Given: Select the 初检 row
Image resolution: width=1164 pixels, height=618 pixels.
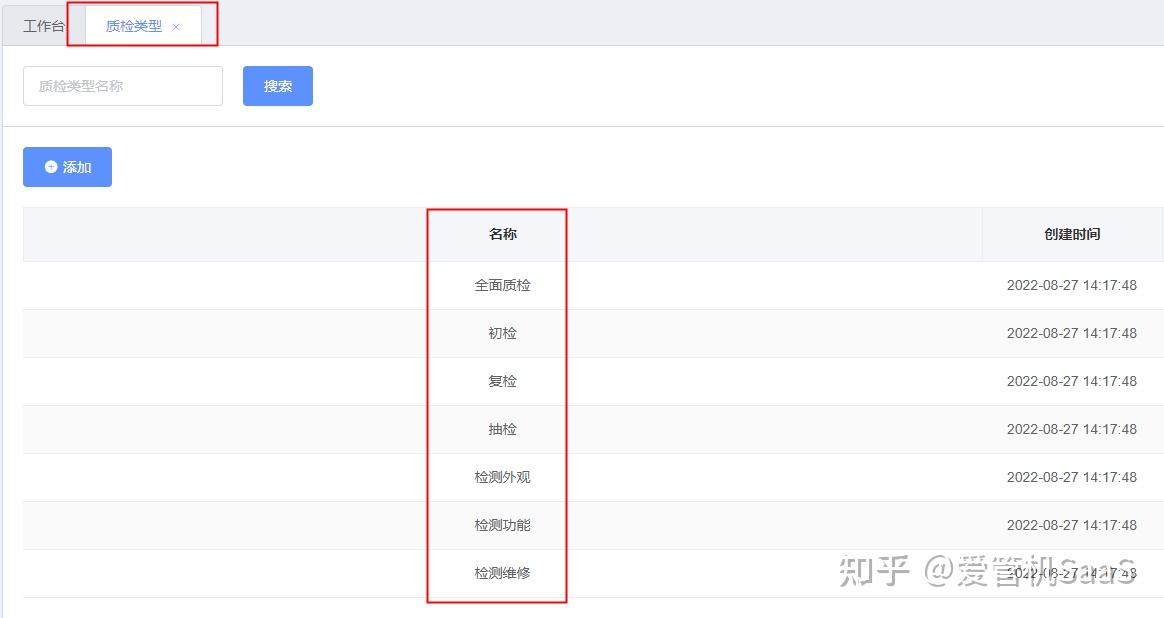Looking at the screenshot, I should pos(502,333).
